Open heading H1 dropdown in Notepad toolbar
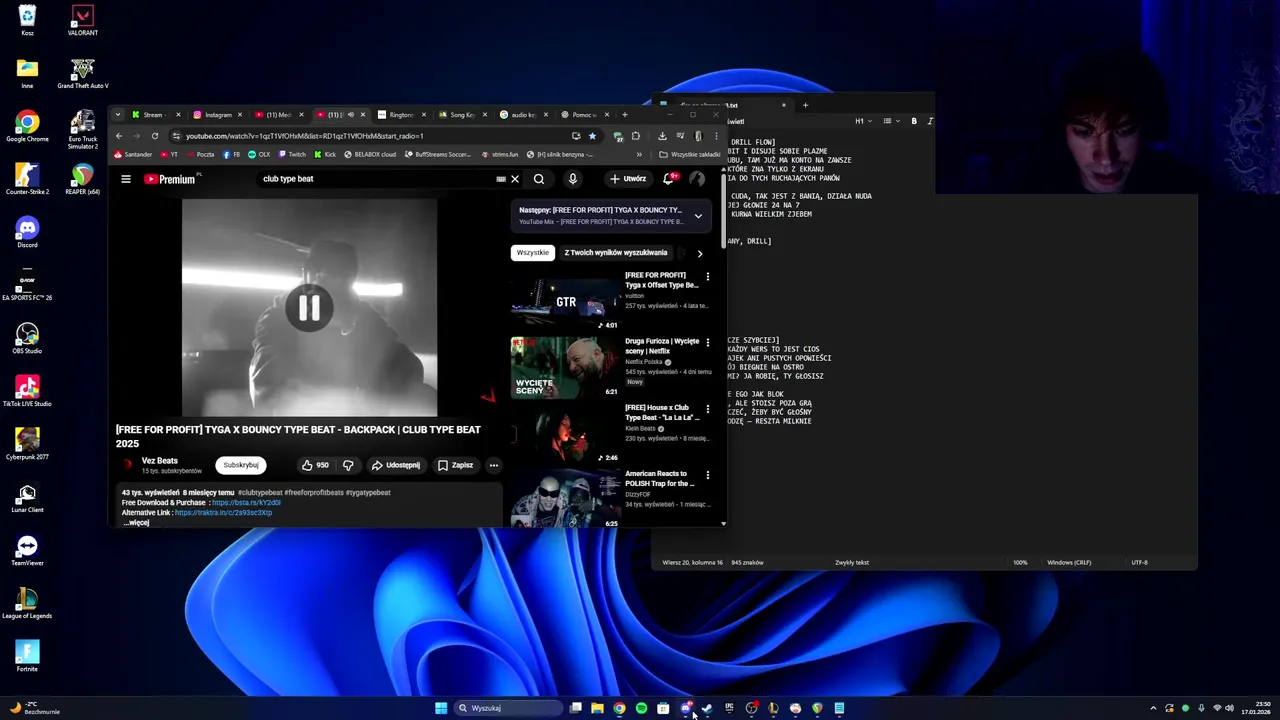Image resolution: width=1280 pixels, height=720 pixels. 863,121
